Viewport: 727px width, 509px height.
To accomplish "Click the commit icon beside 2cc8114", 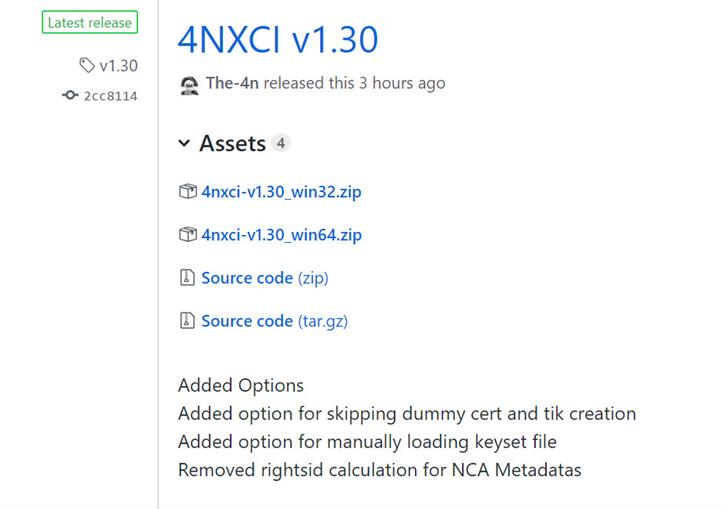I will point(70,96).
